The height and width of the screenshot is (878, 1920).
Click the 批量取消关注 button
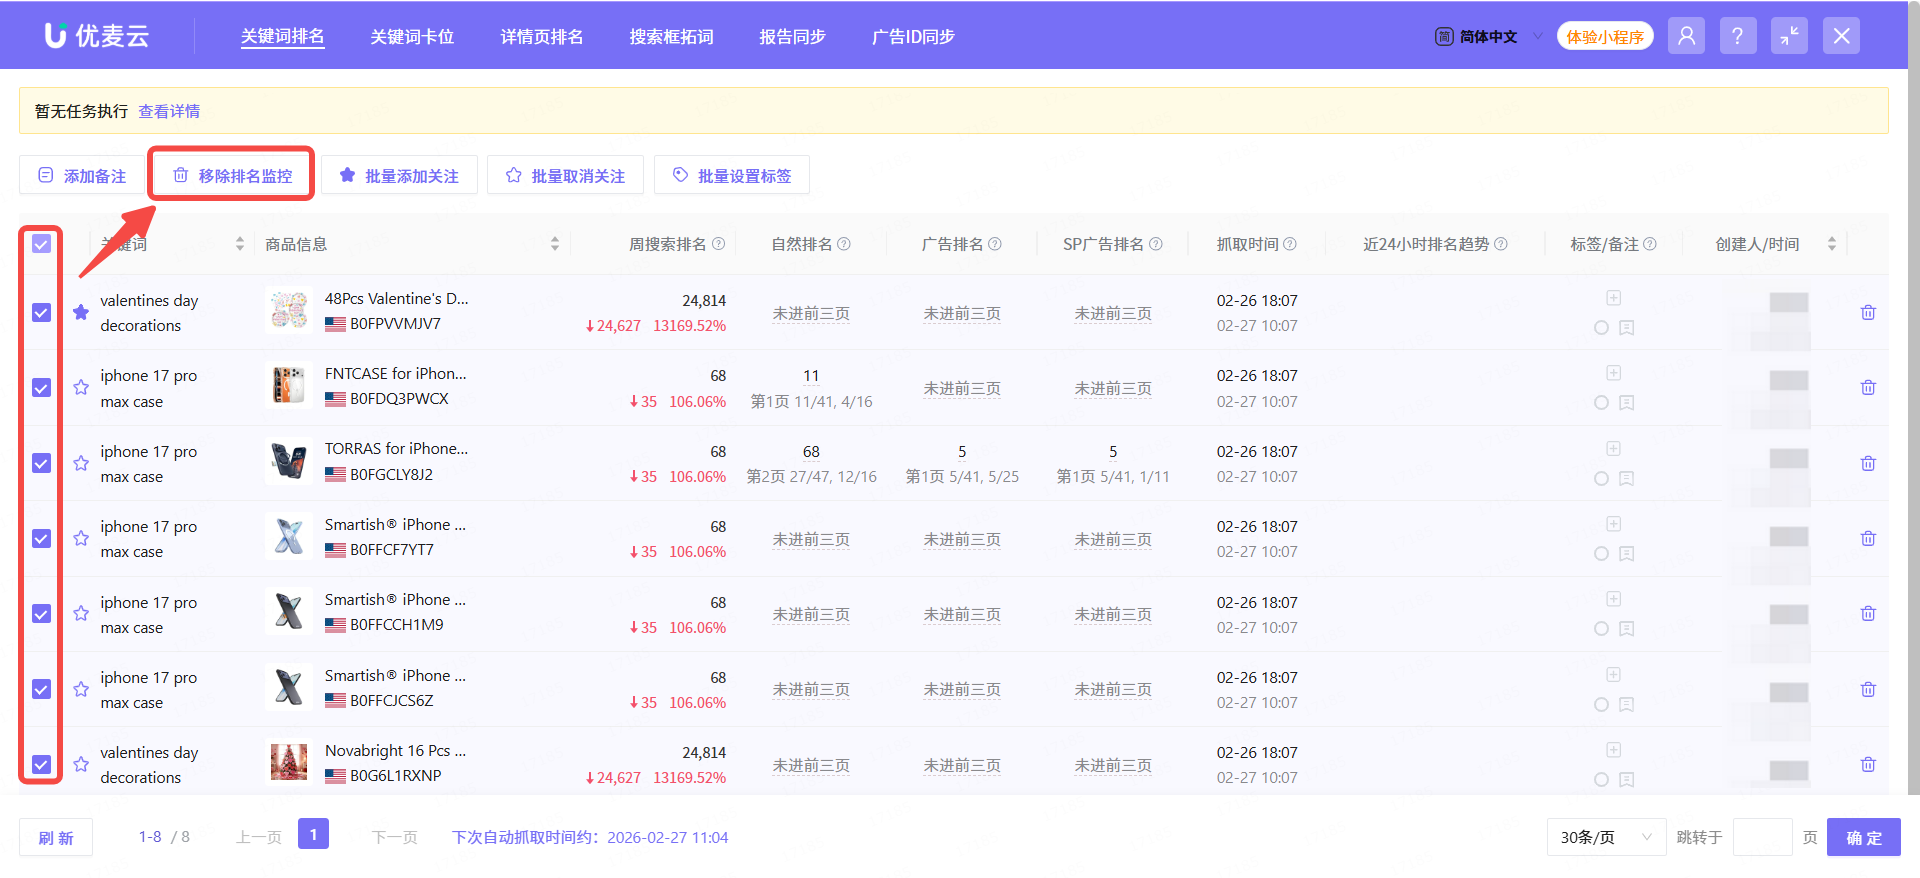(566, 175)
